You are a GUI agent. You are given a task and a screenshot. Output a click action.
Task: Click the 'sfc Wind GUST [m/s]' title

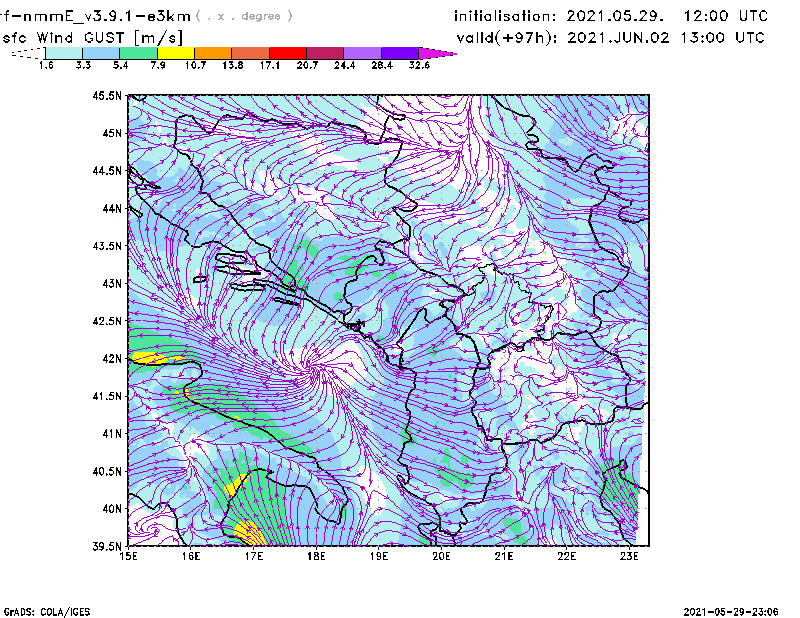click(92, 38)
